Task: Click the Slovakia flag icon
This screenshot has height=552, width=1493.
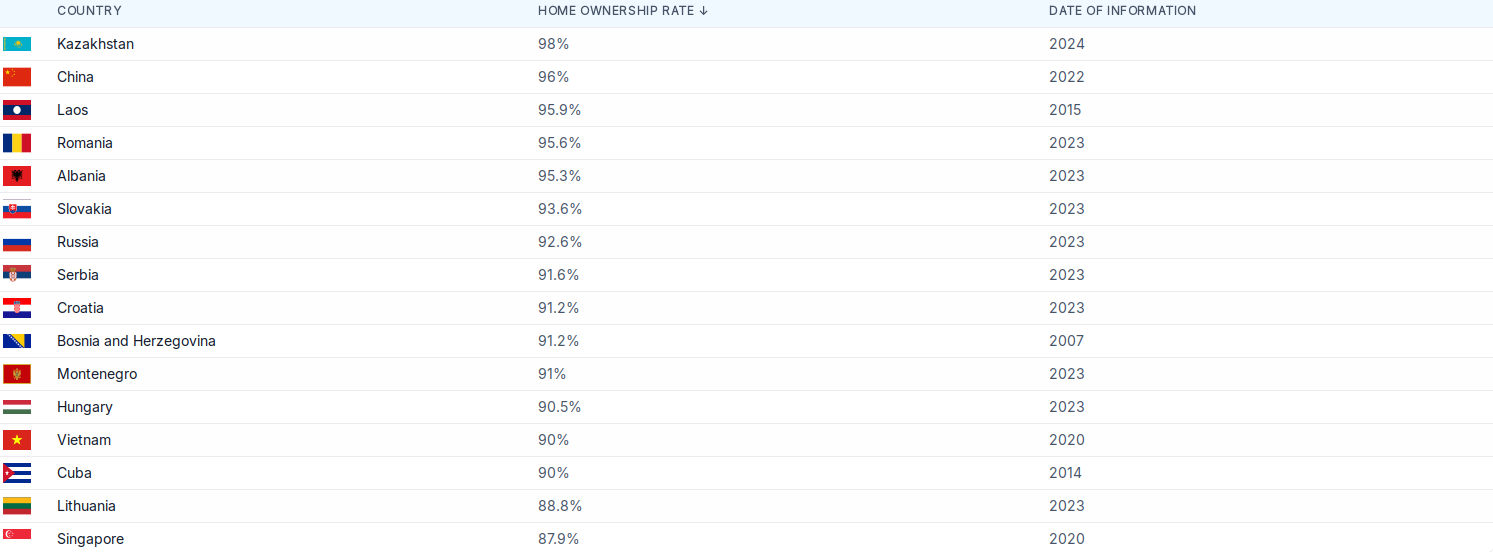Action: tap(17, 209)
